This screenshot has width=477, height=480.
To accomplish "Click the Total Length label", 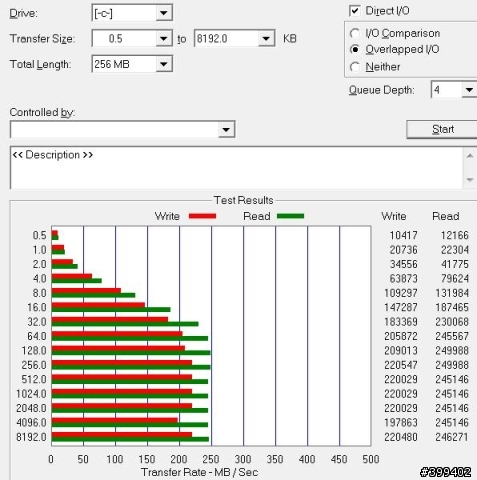I will (40, 64).
